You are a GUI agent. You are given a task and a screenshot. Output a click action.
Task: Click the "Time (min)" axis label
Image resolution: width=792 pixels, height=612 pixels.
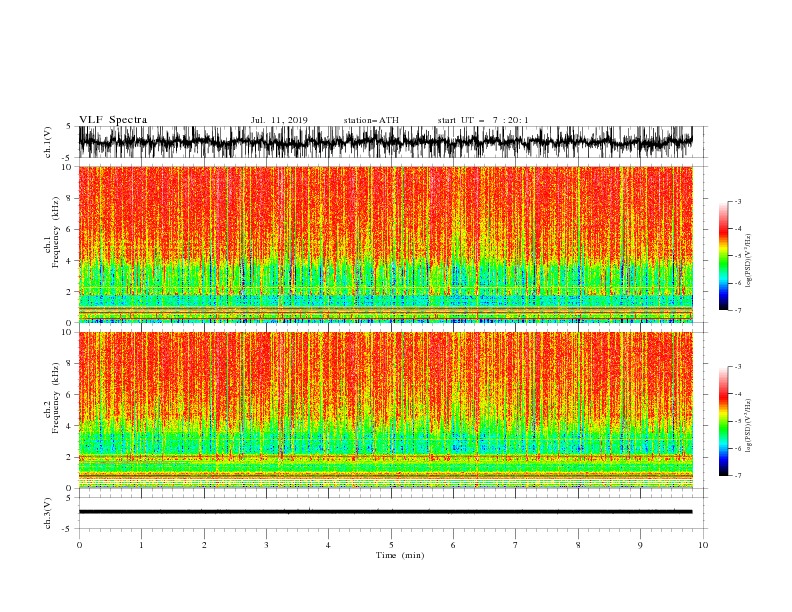pyautogui.click(x=400, y=555)
